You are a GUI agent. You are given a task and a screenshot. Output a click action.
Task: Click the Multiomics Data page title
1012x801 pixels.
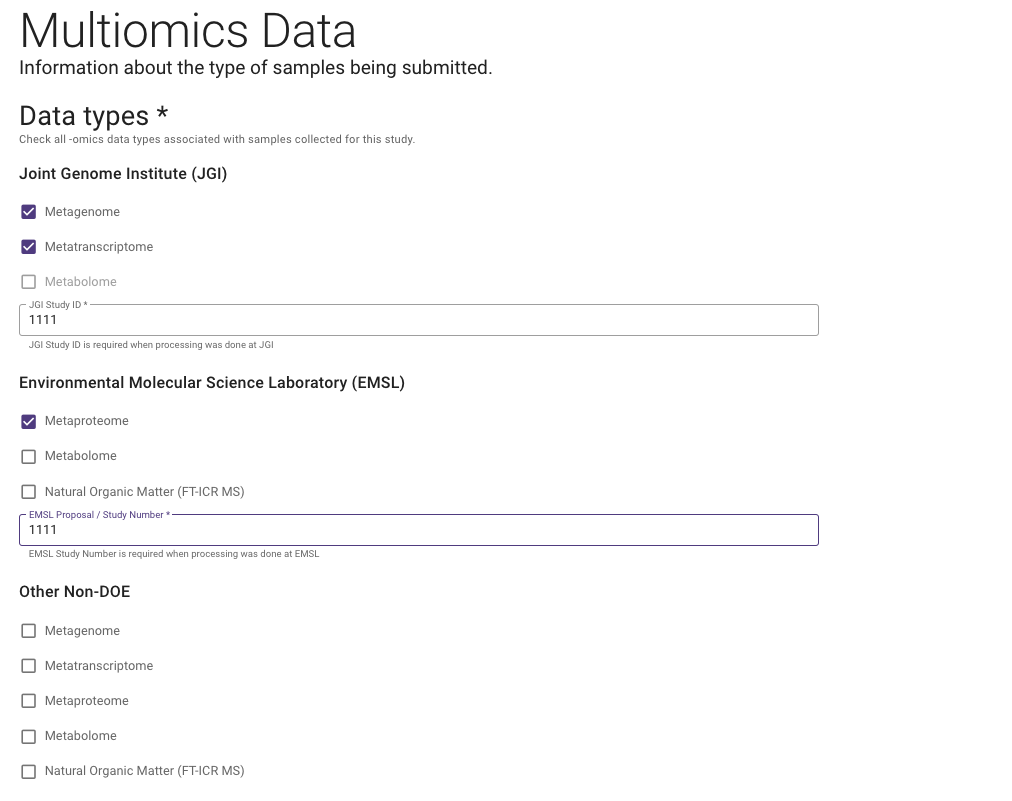(188, 31)
